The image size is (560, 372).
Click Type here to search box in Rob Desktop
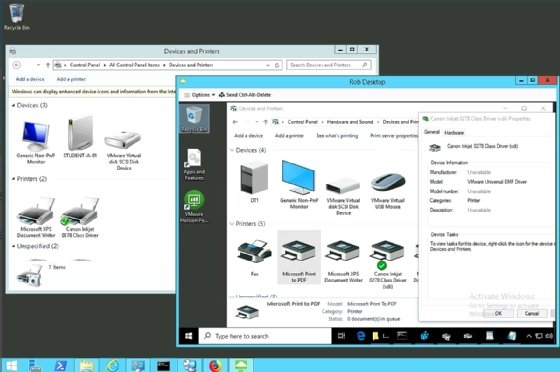(265, 336)
